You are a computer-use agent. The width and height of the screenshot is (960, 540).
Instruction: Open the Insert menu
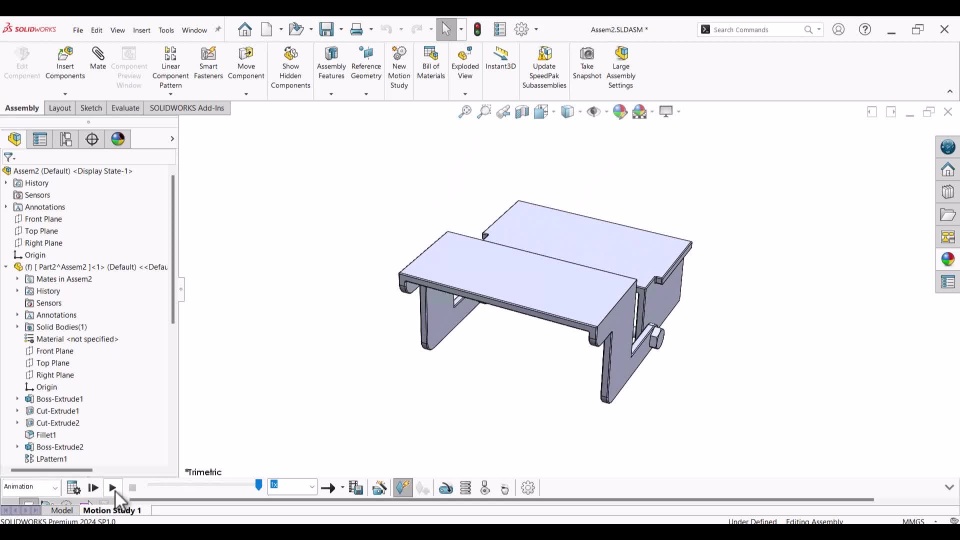point(141,30)
